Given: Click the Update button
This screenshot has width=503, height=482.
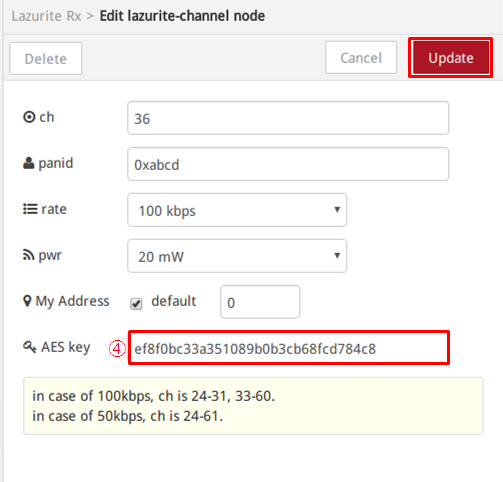Looking at the screenshot, I should coord(451,58).
